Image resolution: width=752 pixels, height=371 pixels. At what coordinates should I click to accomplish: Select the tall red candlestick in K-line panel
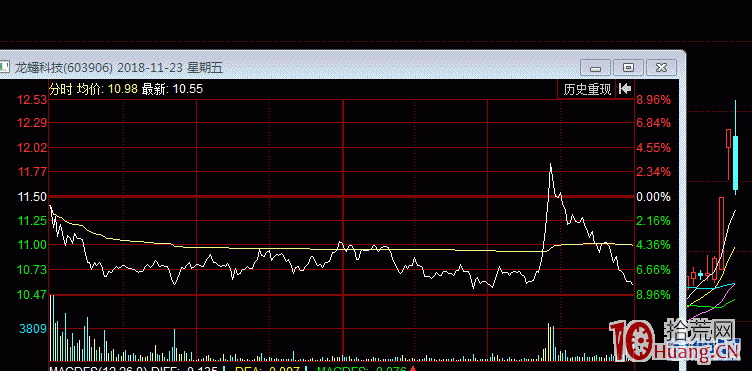coord(721,234)
